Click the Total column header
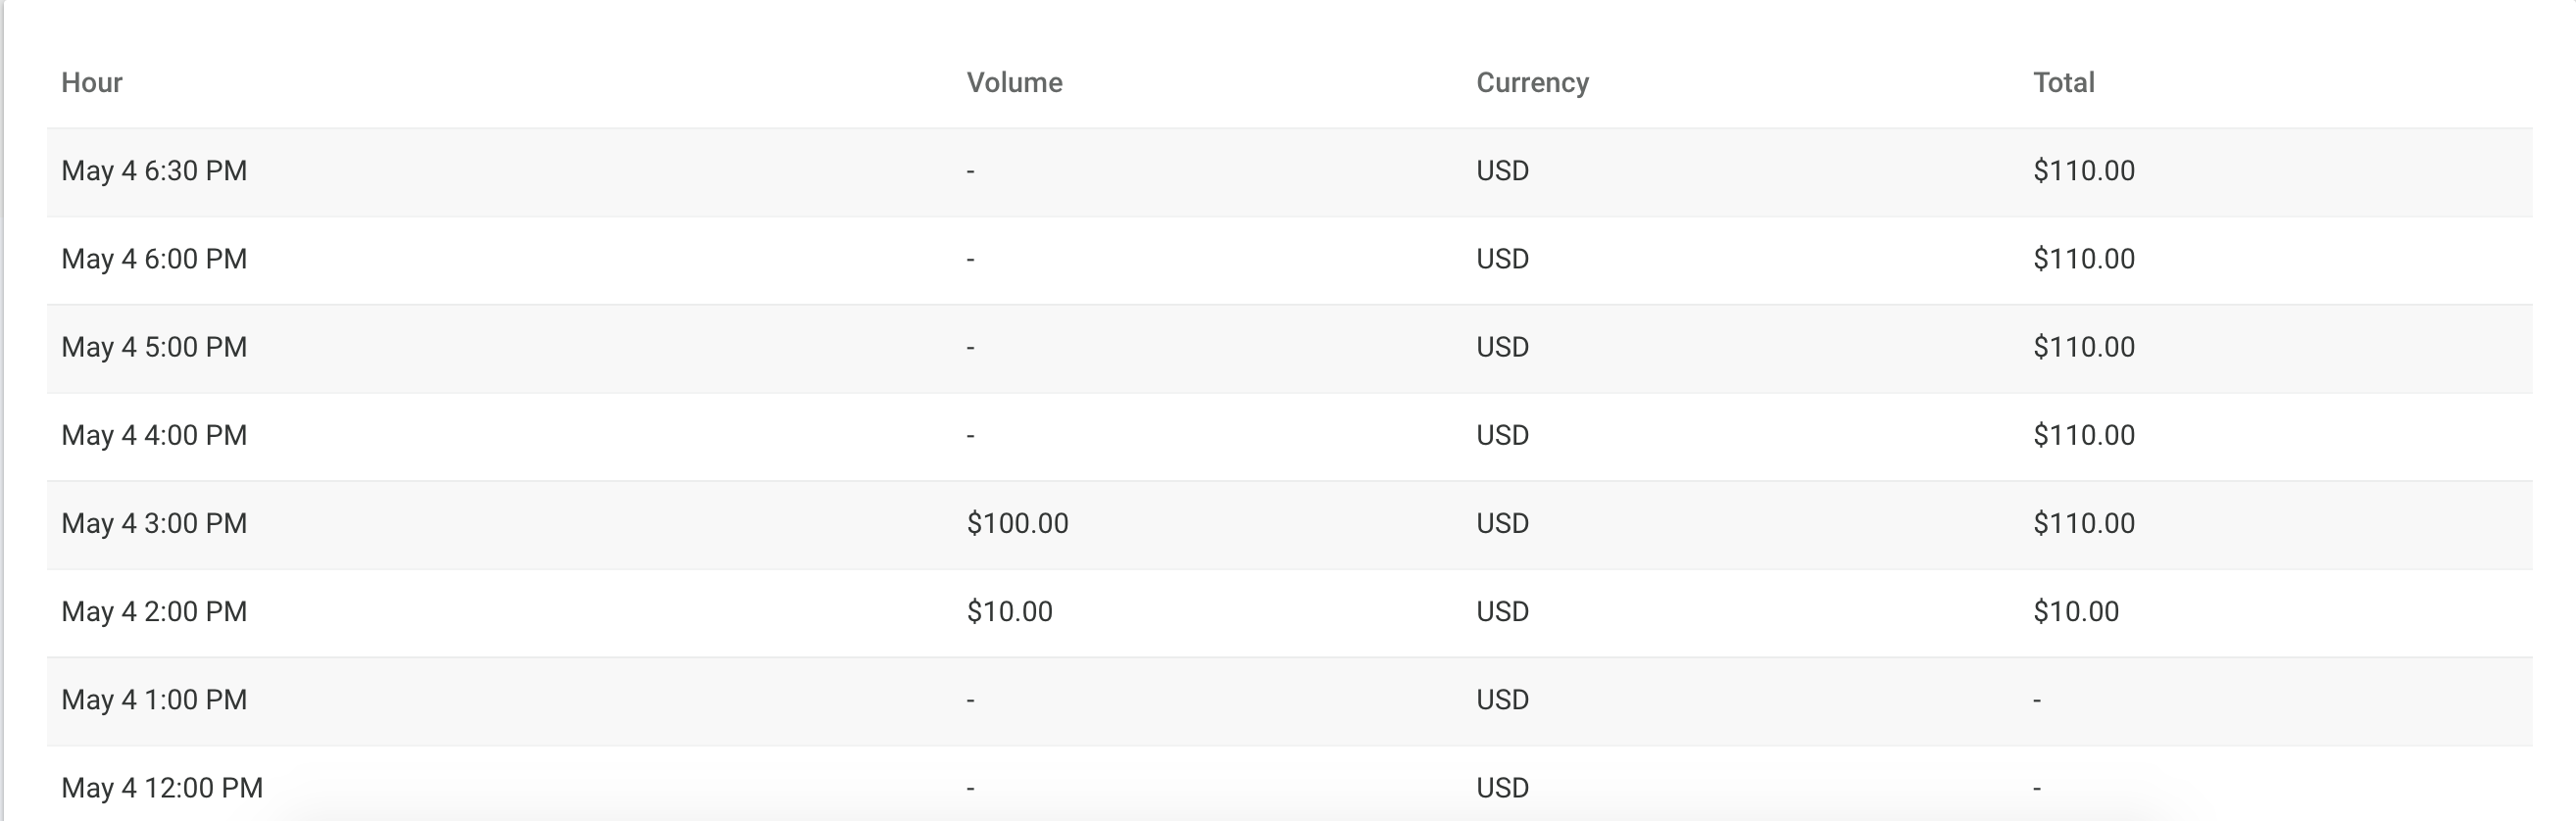Image resolution: width=2576 pixels, height=821 pixels. (2063, 82)
